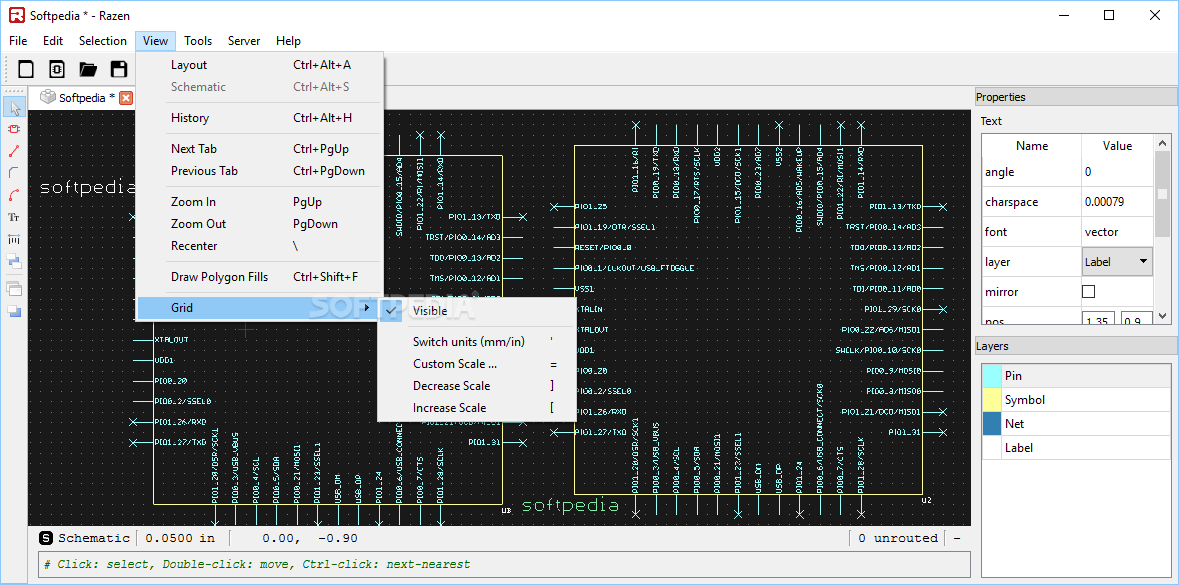Edit the angle value field
Screen dimensions: 1179x585
[1117, 171]
